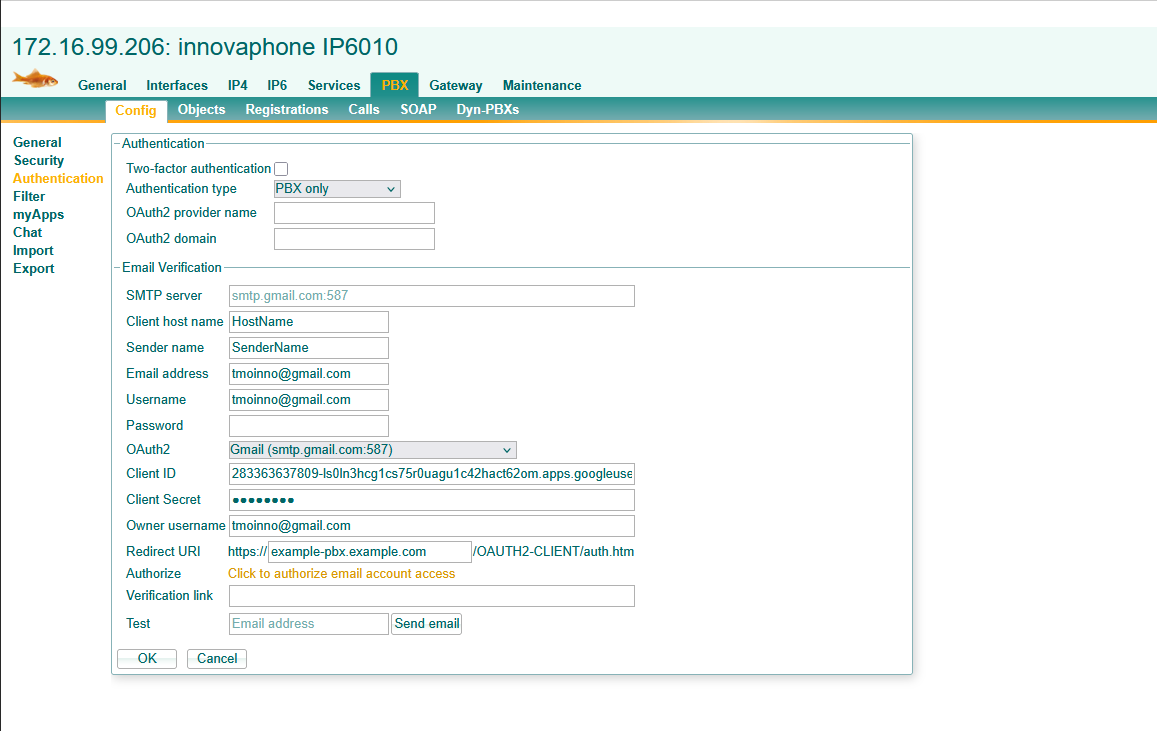Viewport: 1157px width, 731px height.
Task: Click to authorize email account access
Action: pos(341,574)
